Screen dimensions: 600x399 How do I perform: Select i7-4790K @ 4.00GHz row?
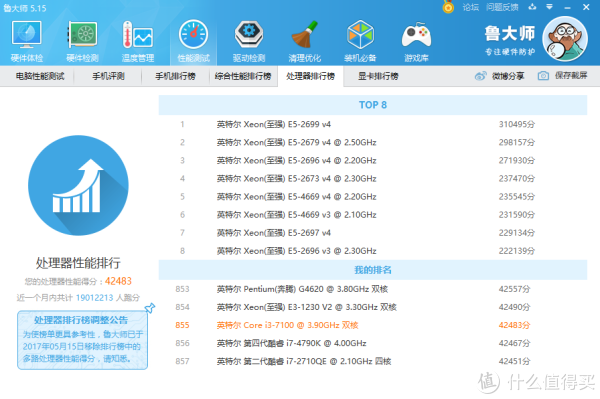click(373, 343)
